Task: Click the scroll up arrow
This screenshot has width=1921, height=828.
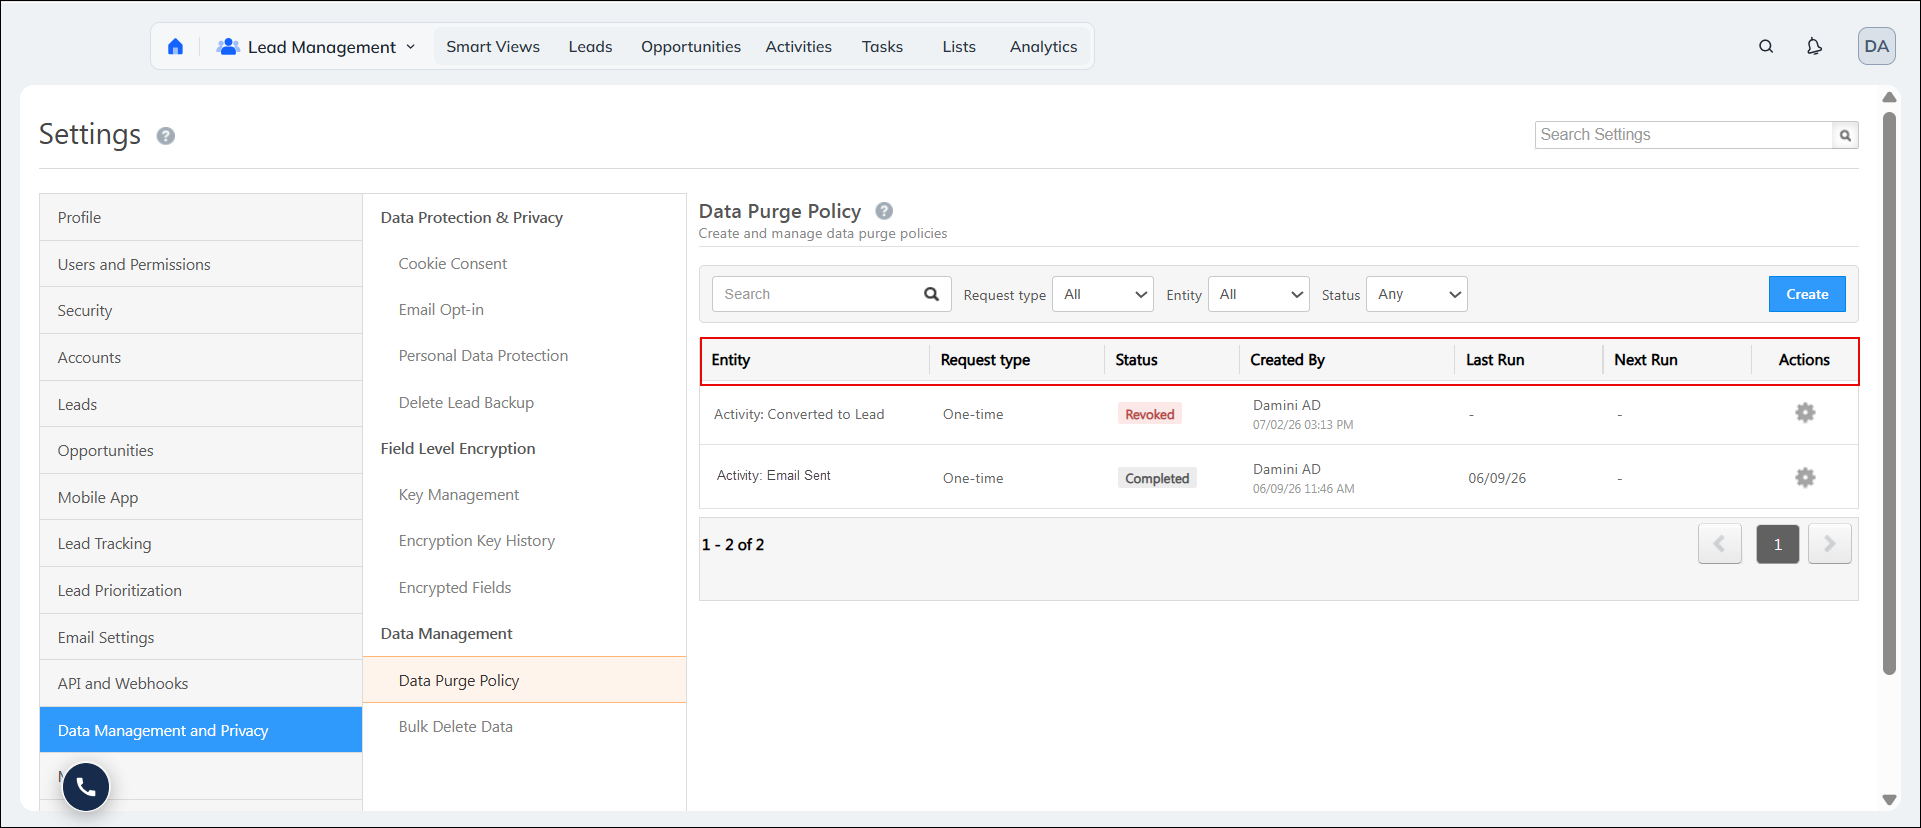Action: click(1889, 97)
